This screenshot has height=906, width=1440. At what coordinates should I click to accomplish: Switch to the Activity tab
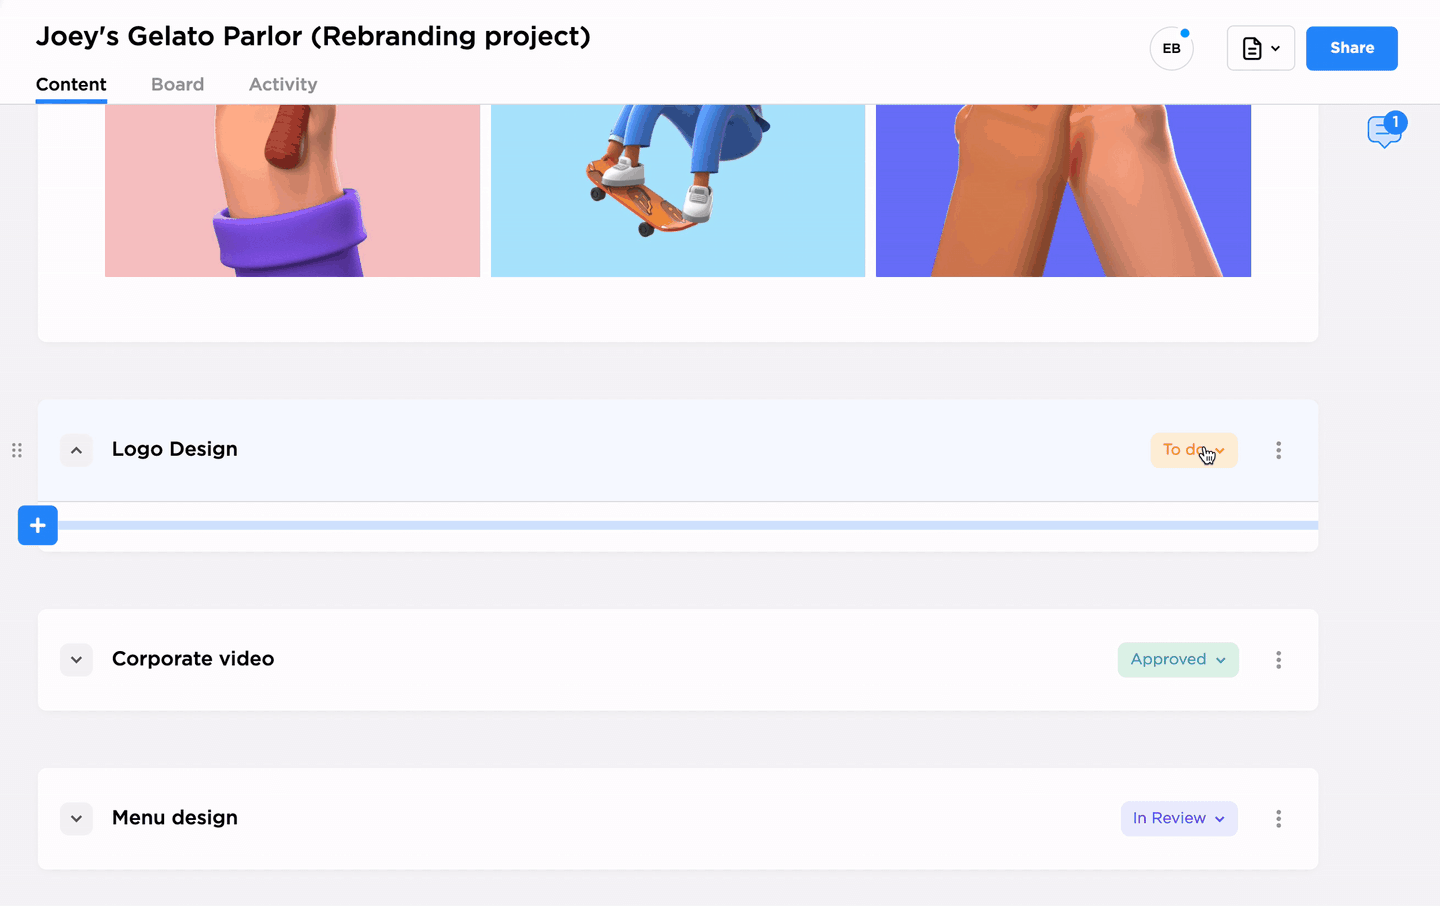tap(283, 85)
